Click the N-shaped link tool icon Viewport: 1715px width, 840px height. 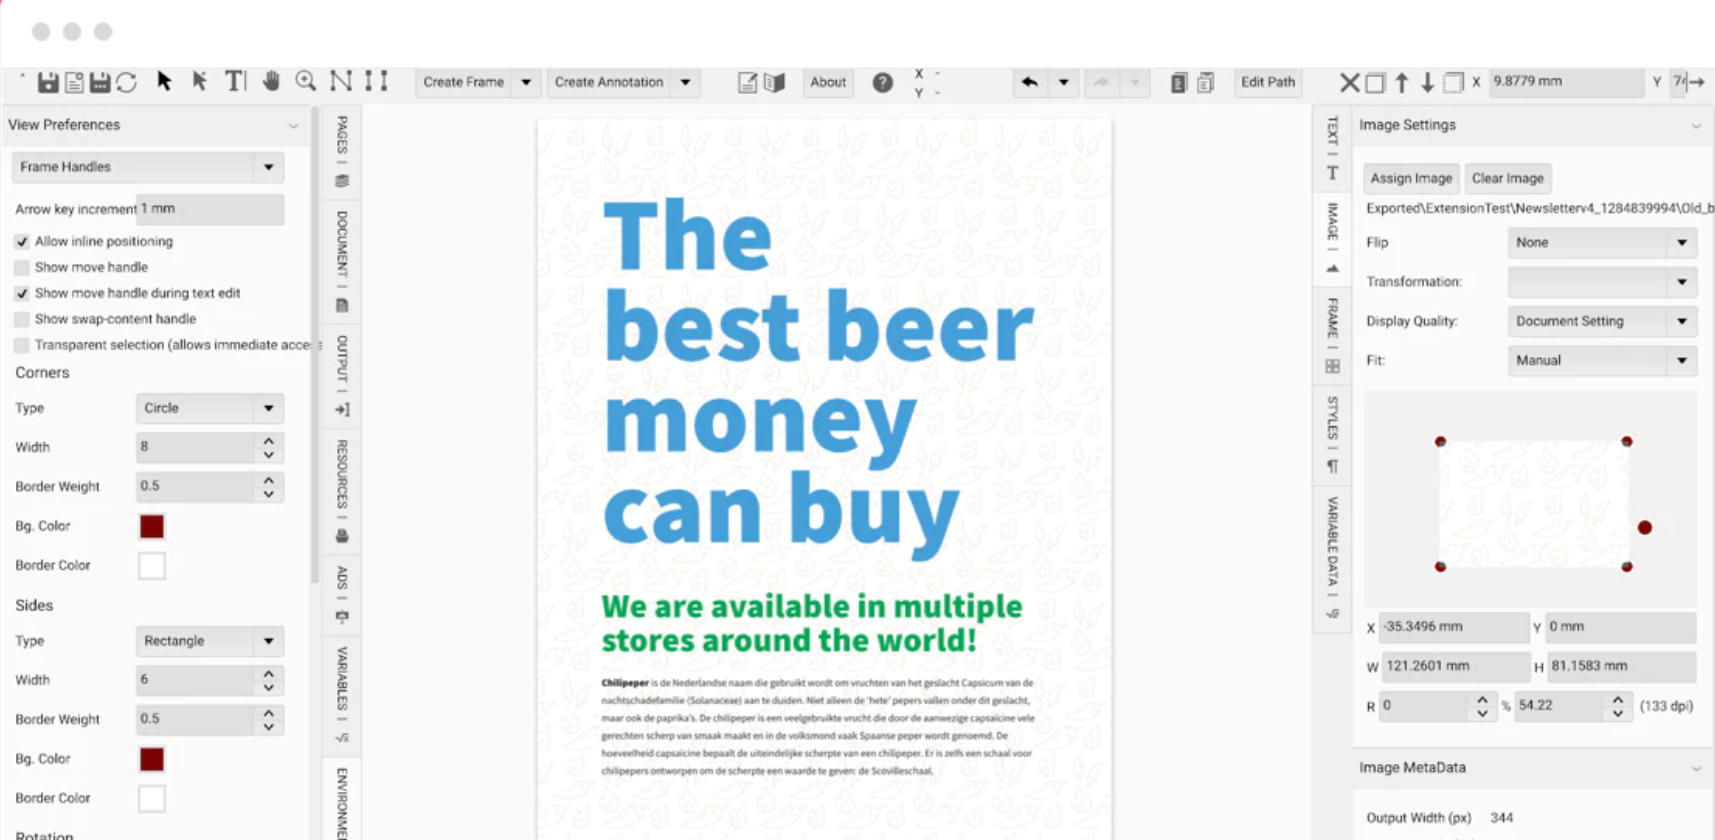point(341,81)
